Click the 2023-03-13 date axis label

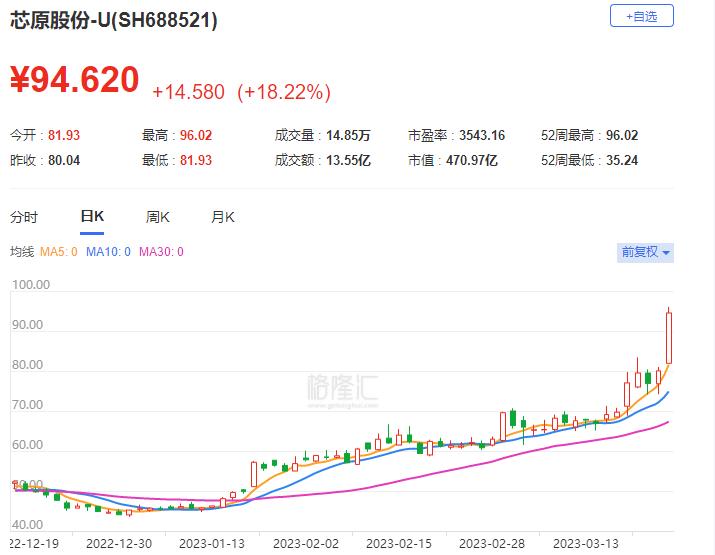point(585,544)
